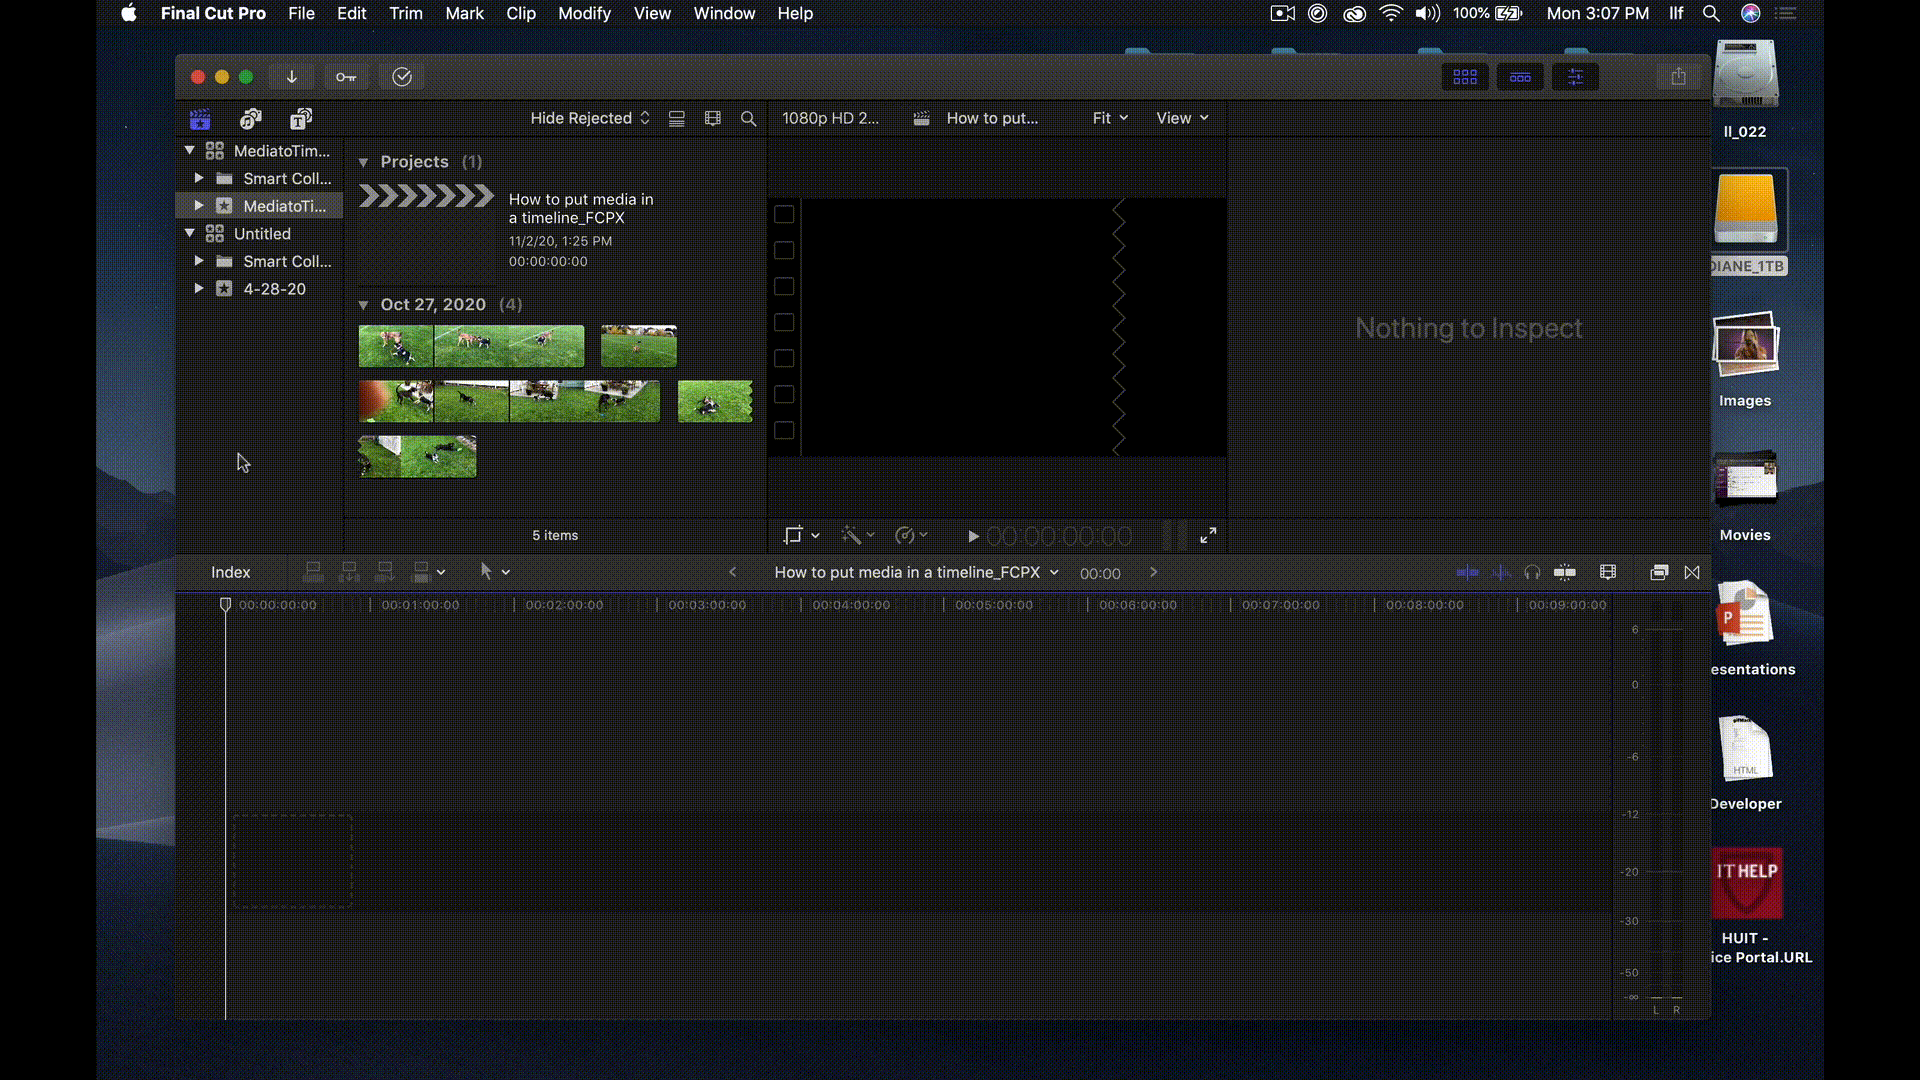Image resolution: width=1920 pixels, height=1080 pixels.
Task: Expand the 4-28-20 event
Action: (199, 289)
